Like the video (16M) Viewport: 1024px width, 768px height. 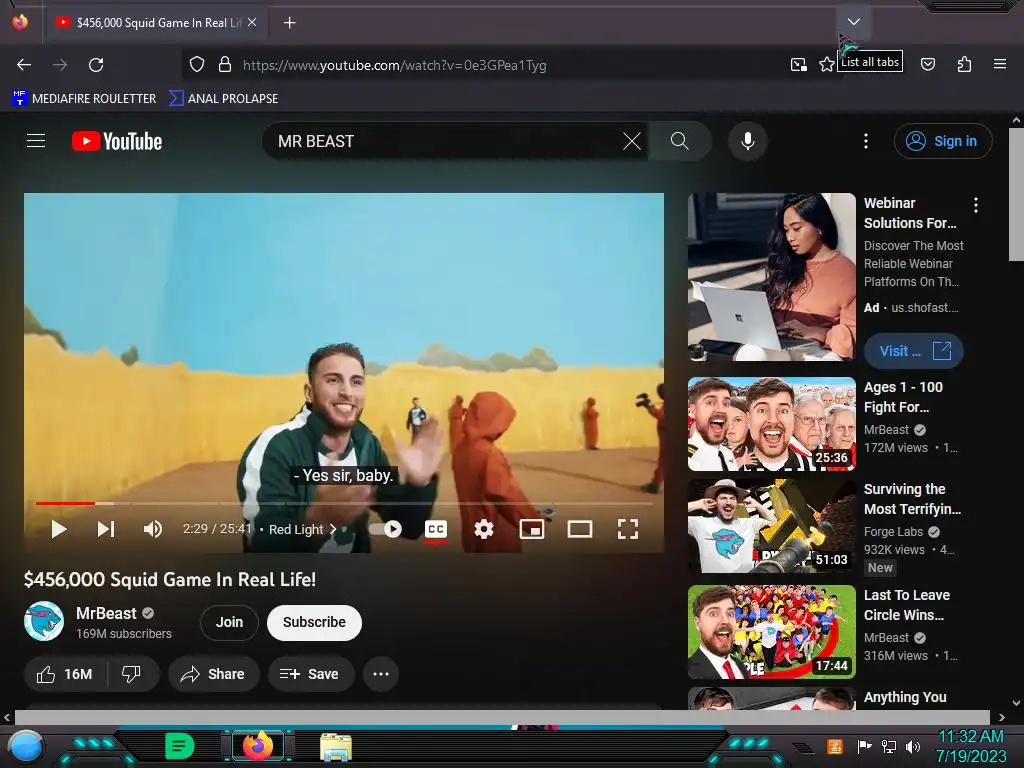(65, 674)
